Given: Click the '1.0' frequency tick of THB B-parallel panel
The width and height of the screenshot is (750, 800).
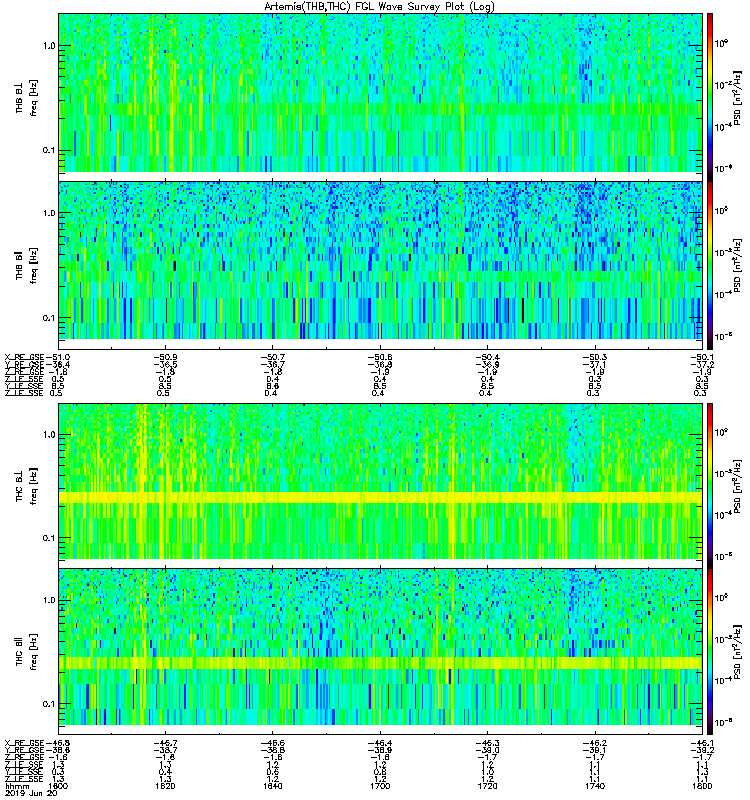Looking at the screenshot, I should [49, 213].
